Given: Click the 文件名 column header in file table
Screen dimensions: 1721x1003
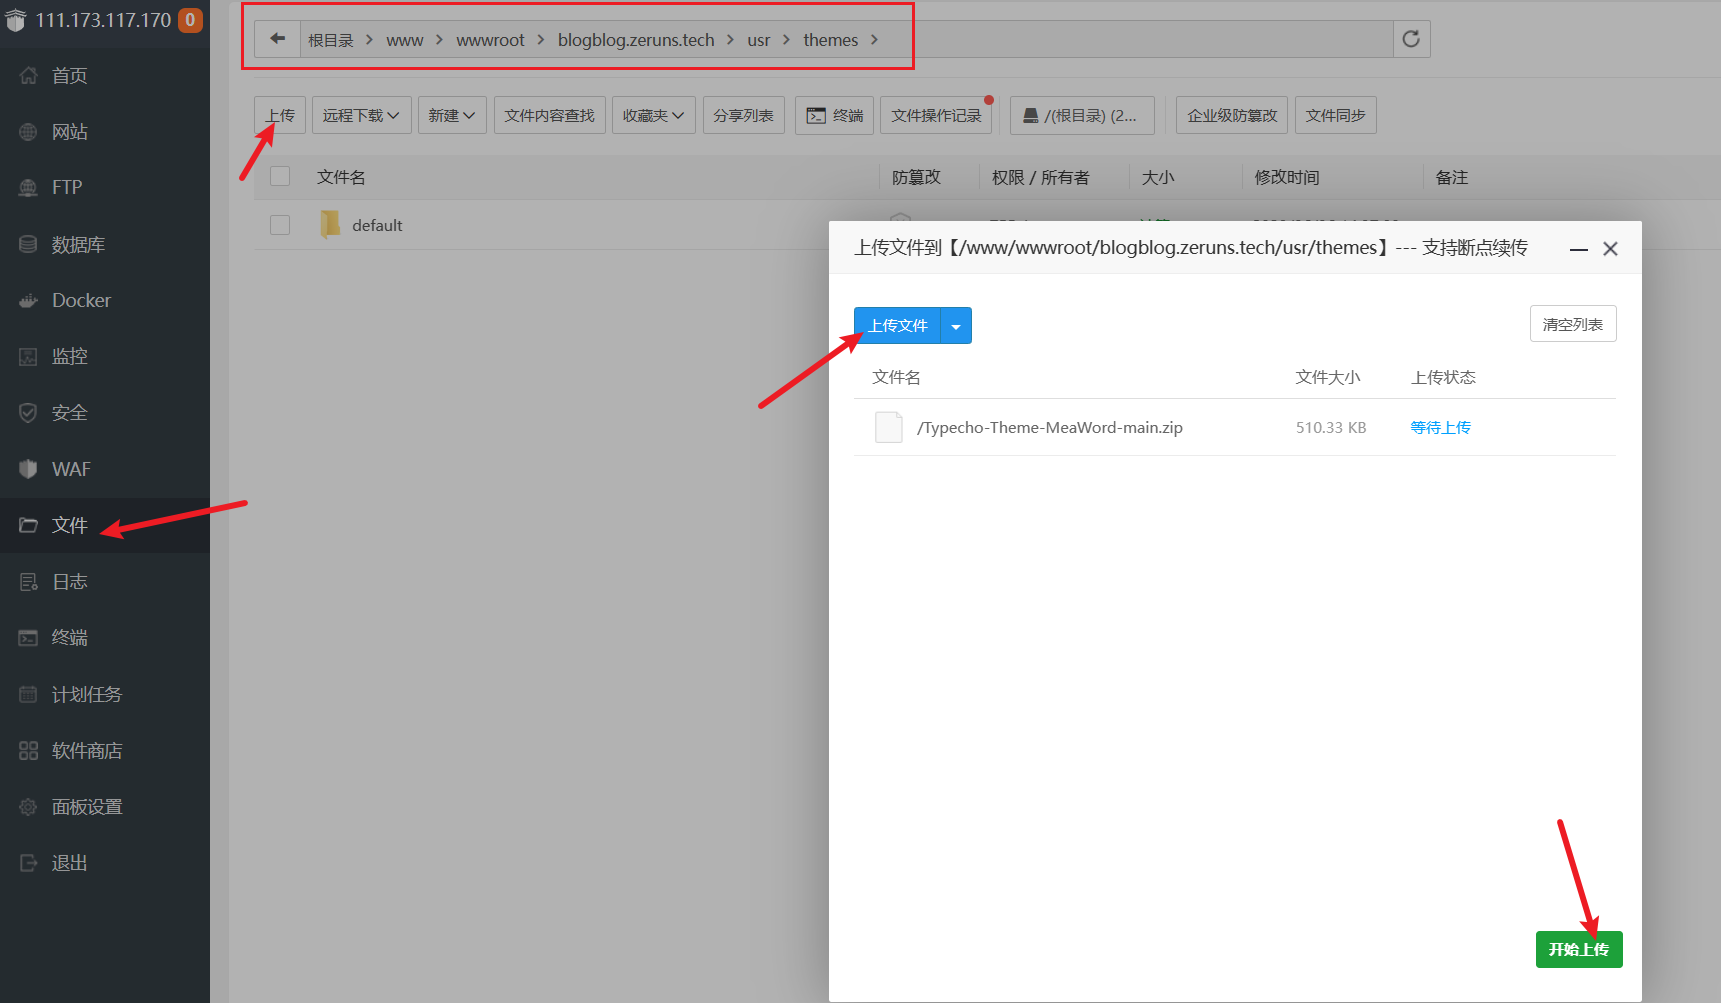Looking at the screenshot, I should point(341,177).
